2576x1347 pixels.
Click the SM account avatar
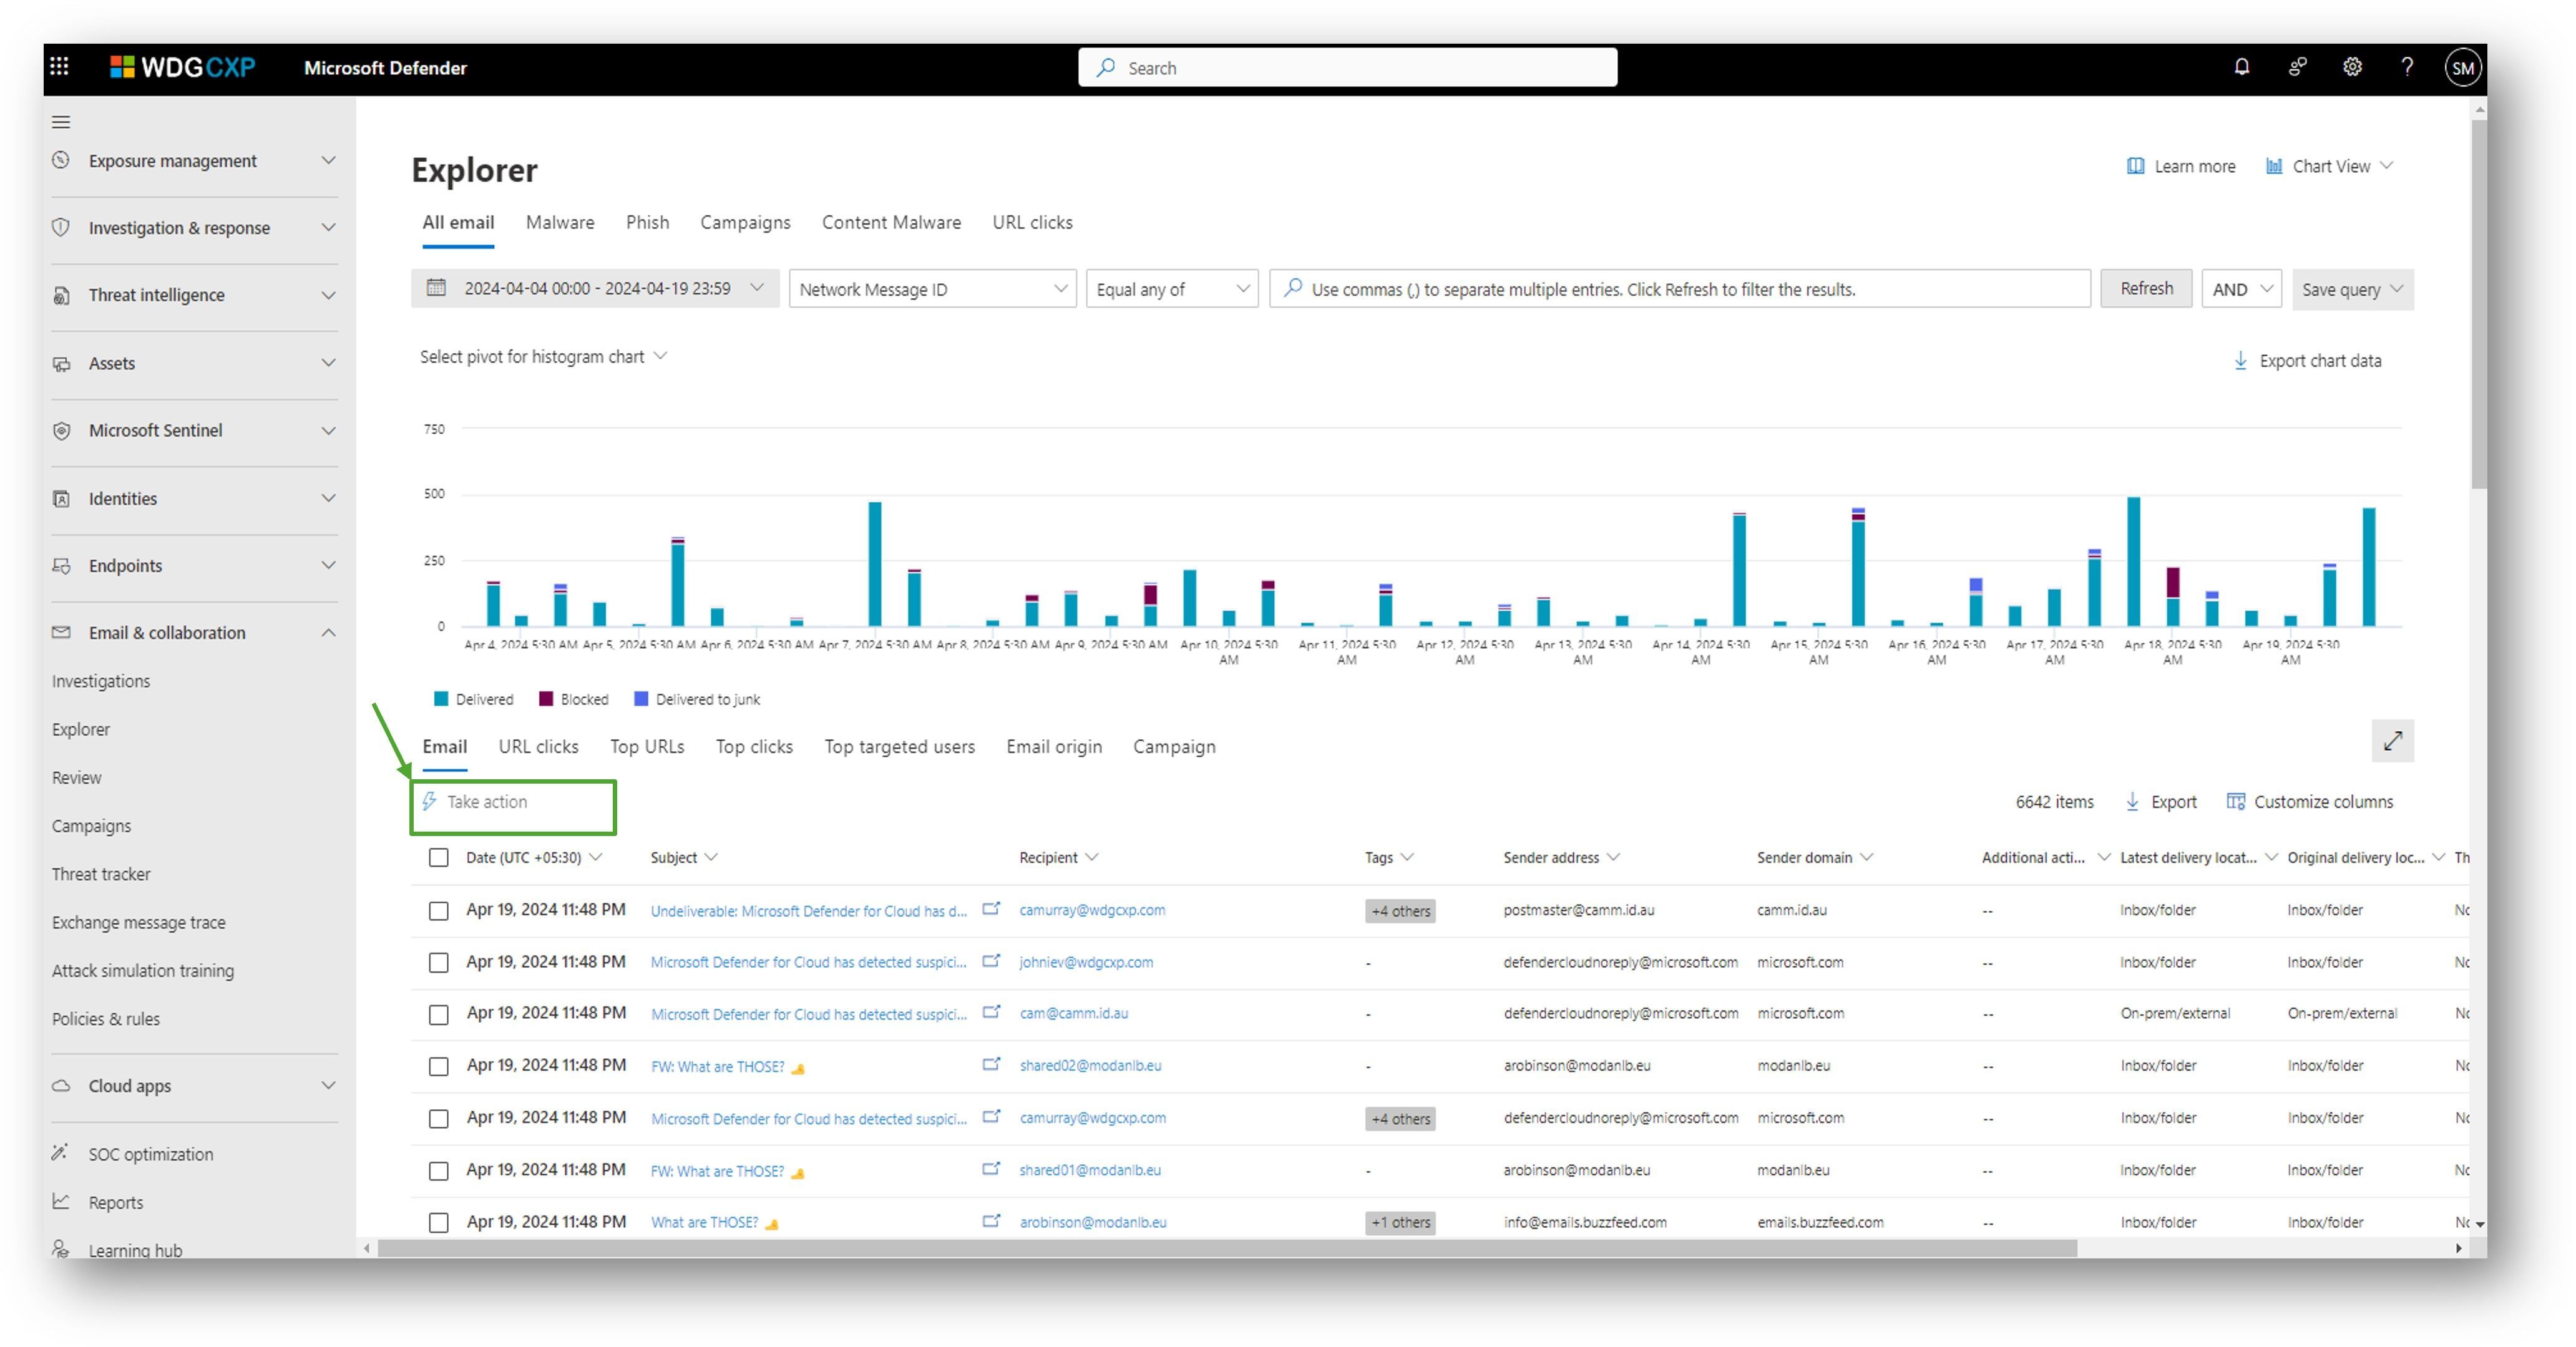click(x=2462, y=68)
